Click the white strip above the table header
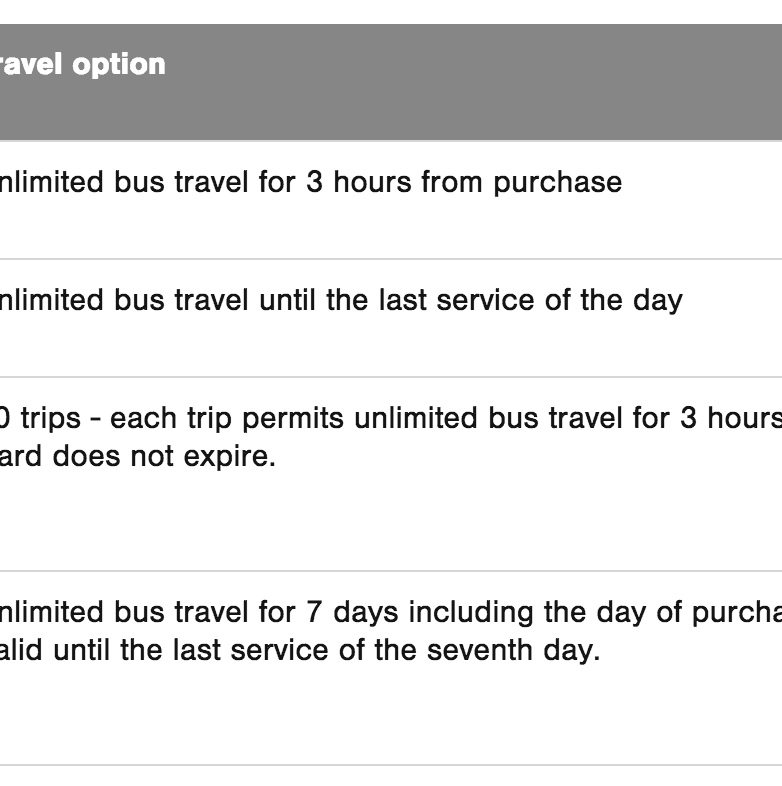This screenshot has height=786, width=782. coord(390,11)
